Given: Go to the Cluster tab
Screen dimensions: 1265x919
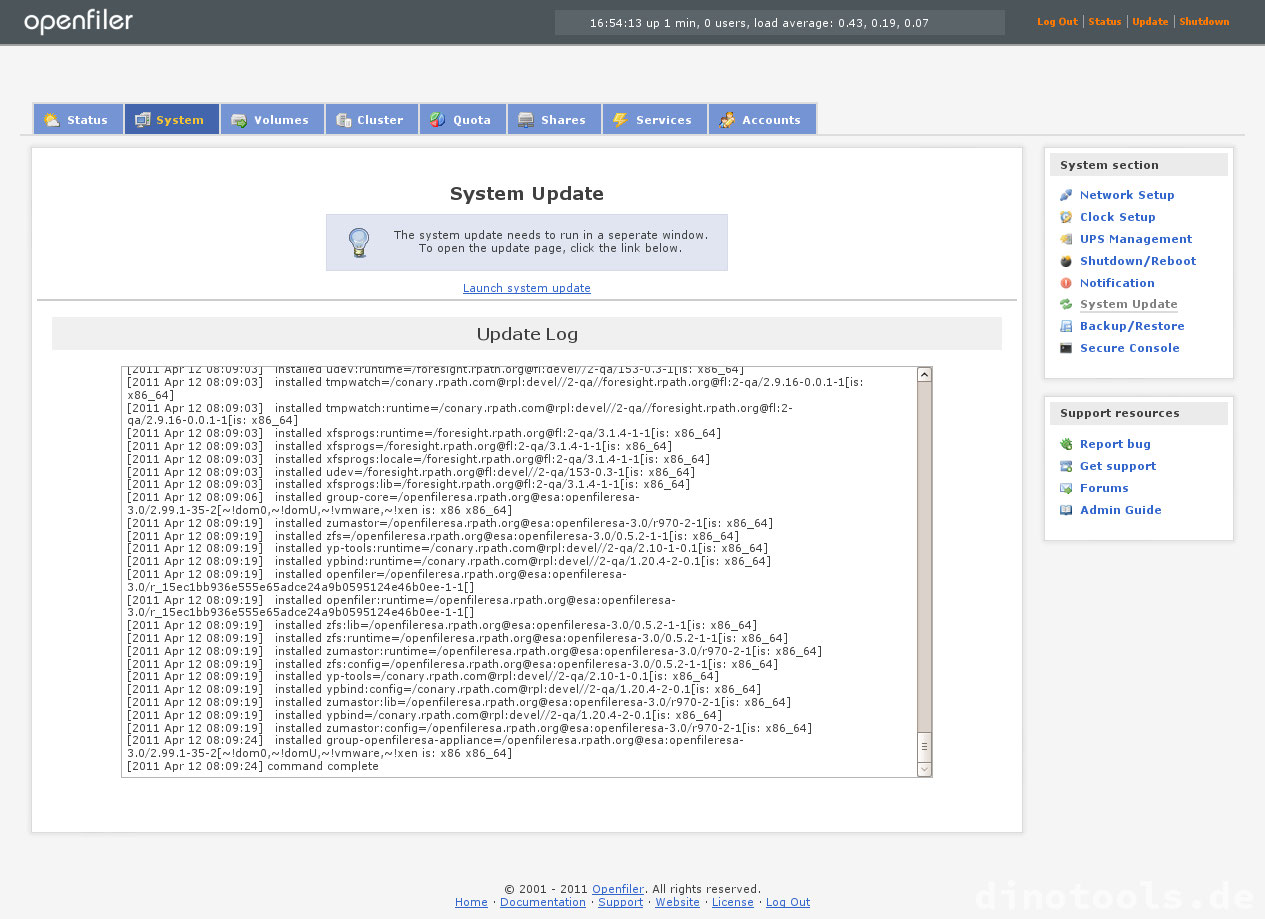Looking at the screenshot, I should coord(371,119).
